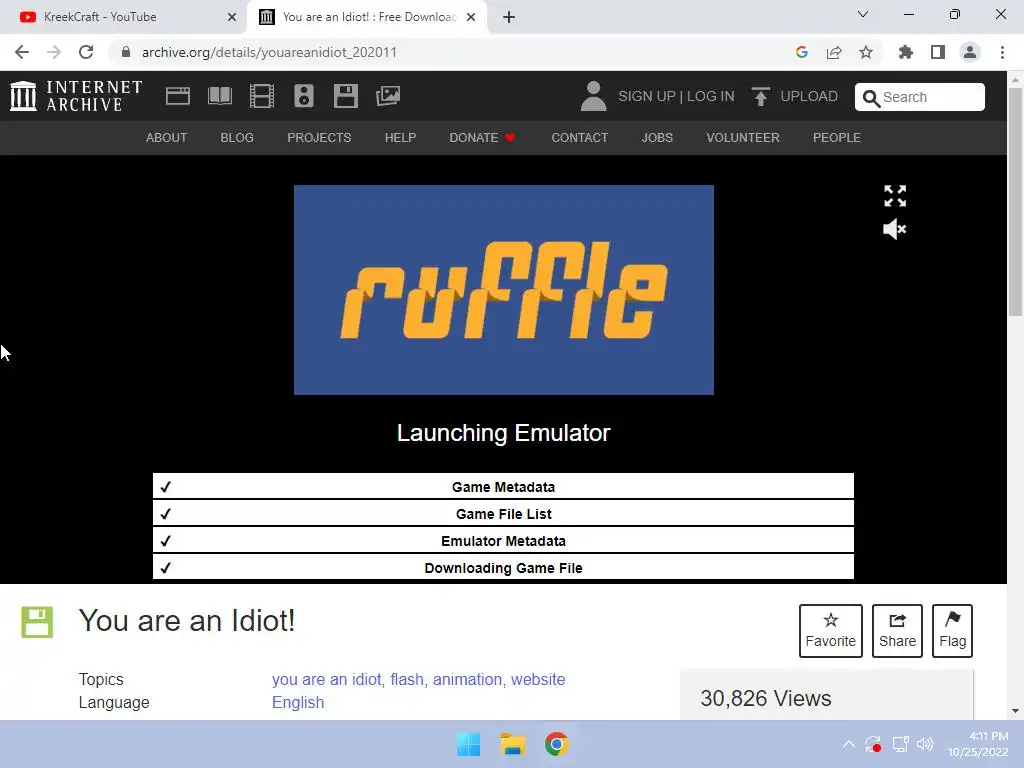Close the KreekCraft YouTube tab

[232, 17]
